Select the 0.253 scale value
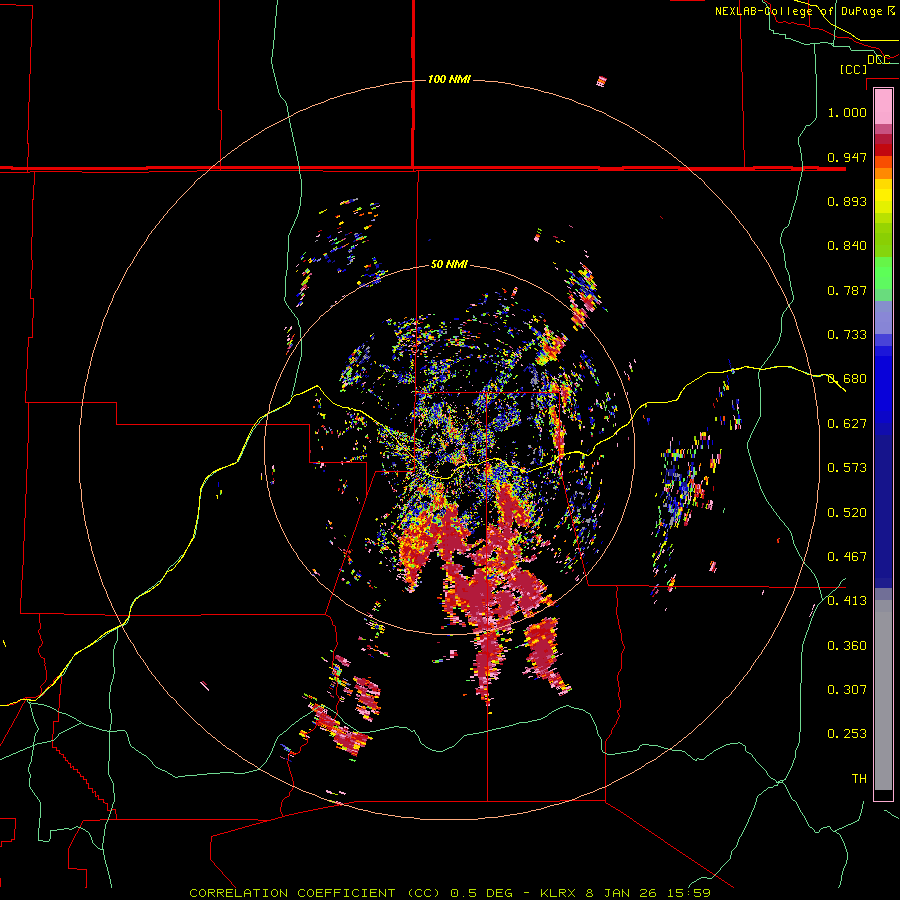900x900 pixels. pos(847,734)
